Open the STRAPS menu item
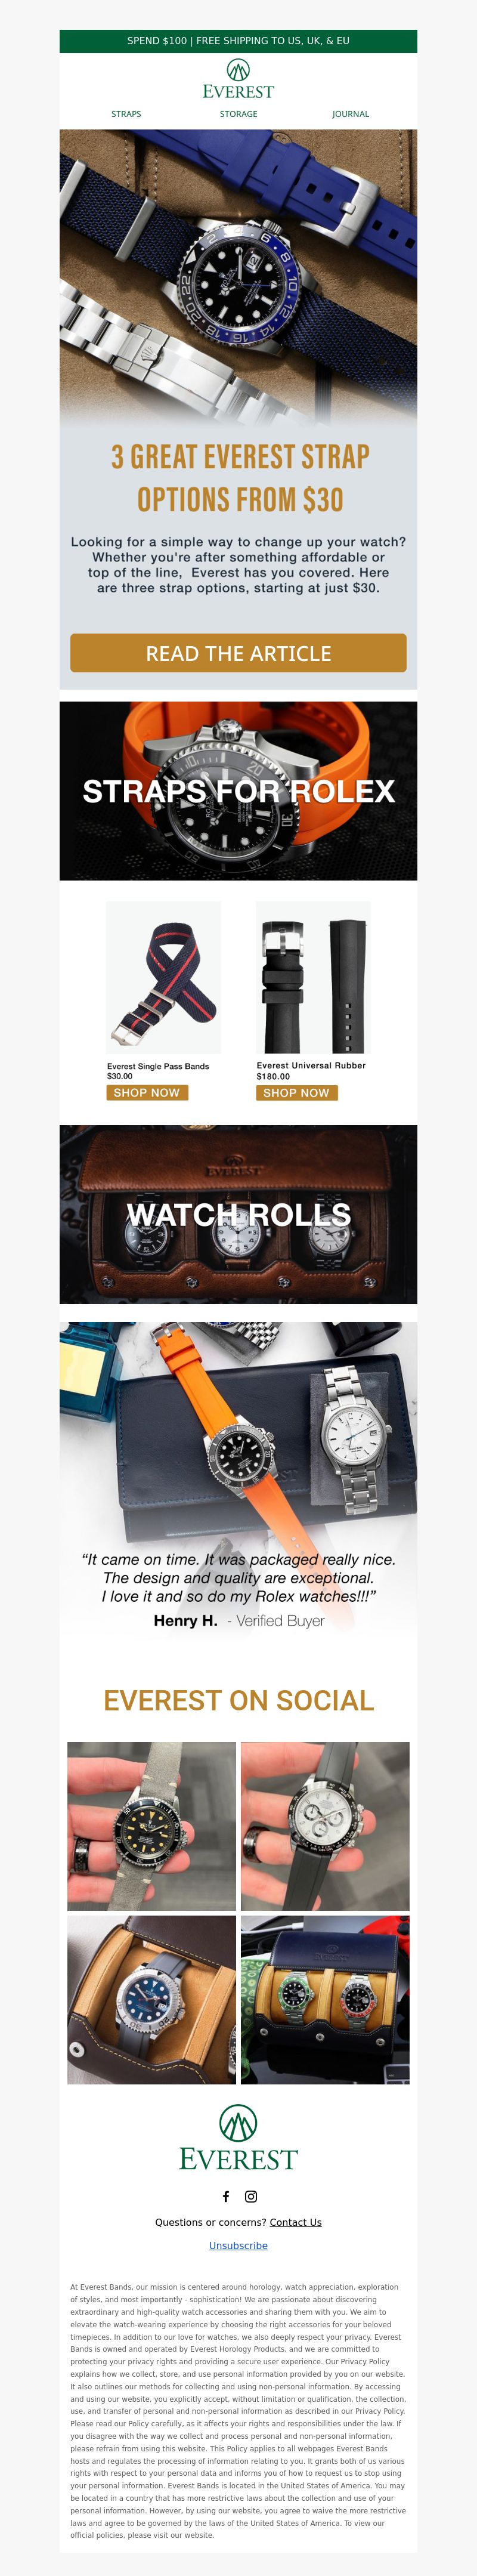The height and width of the screenshot is (2576, 477). 126,114
